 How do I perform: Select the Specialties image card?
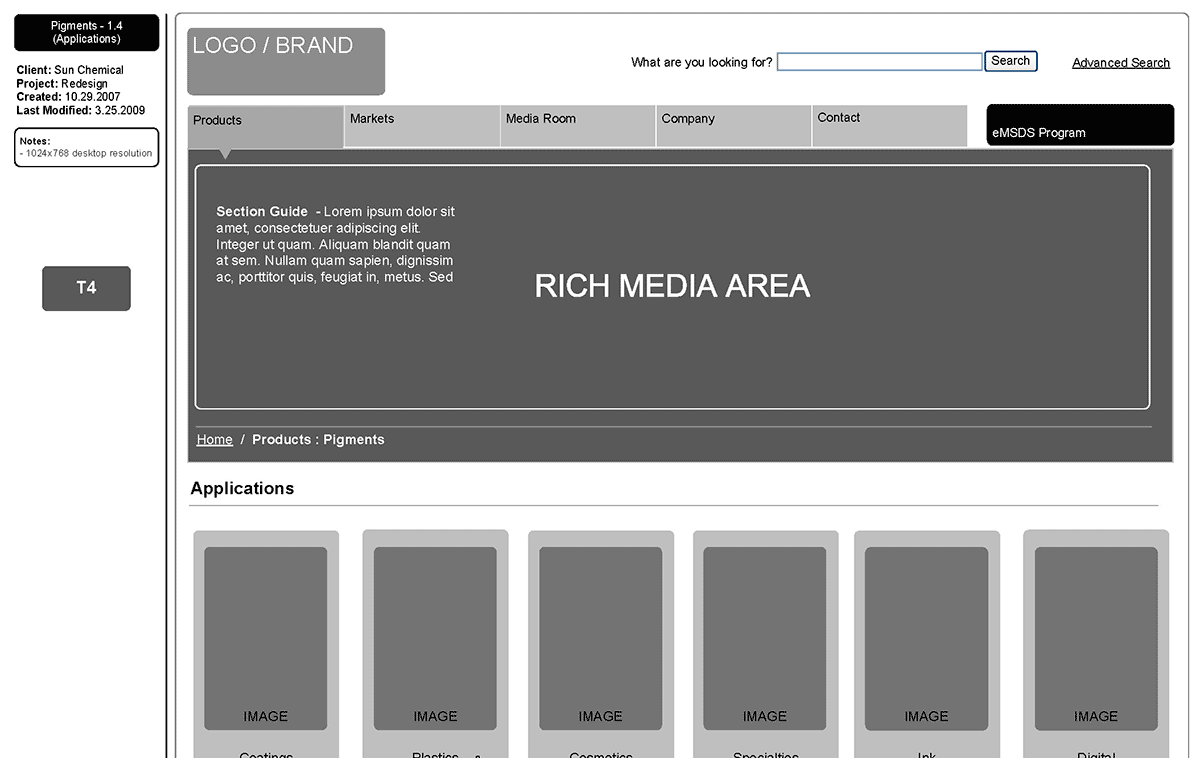click(x=765, y=638)
